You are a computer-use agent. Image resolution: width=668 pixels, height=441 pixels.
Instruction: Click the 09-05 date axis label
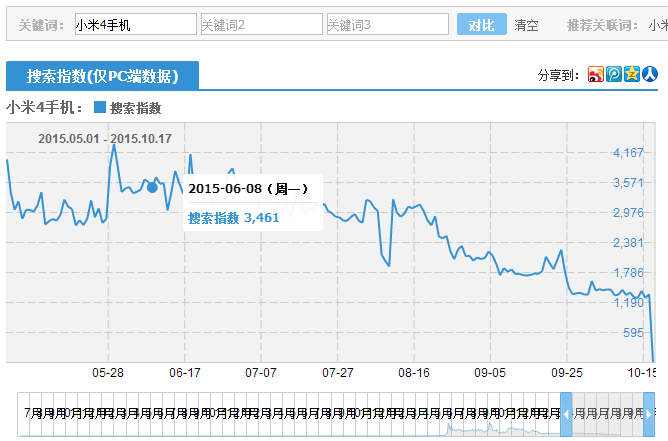point(490,373)
